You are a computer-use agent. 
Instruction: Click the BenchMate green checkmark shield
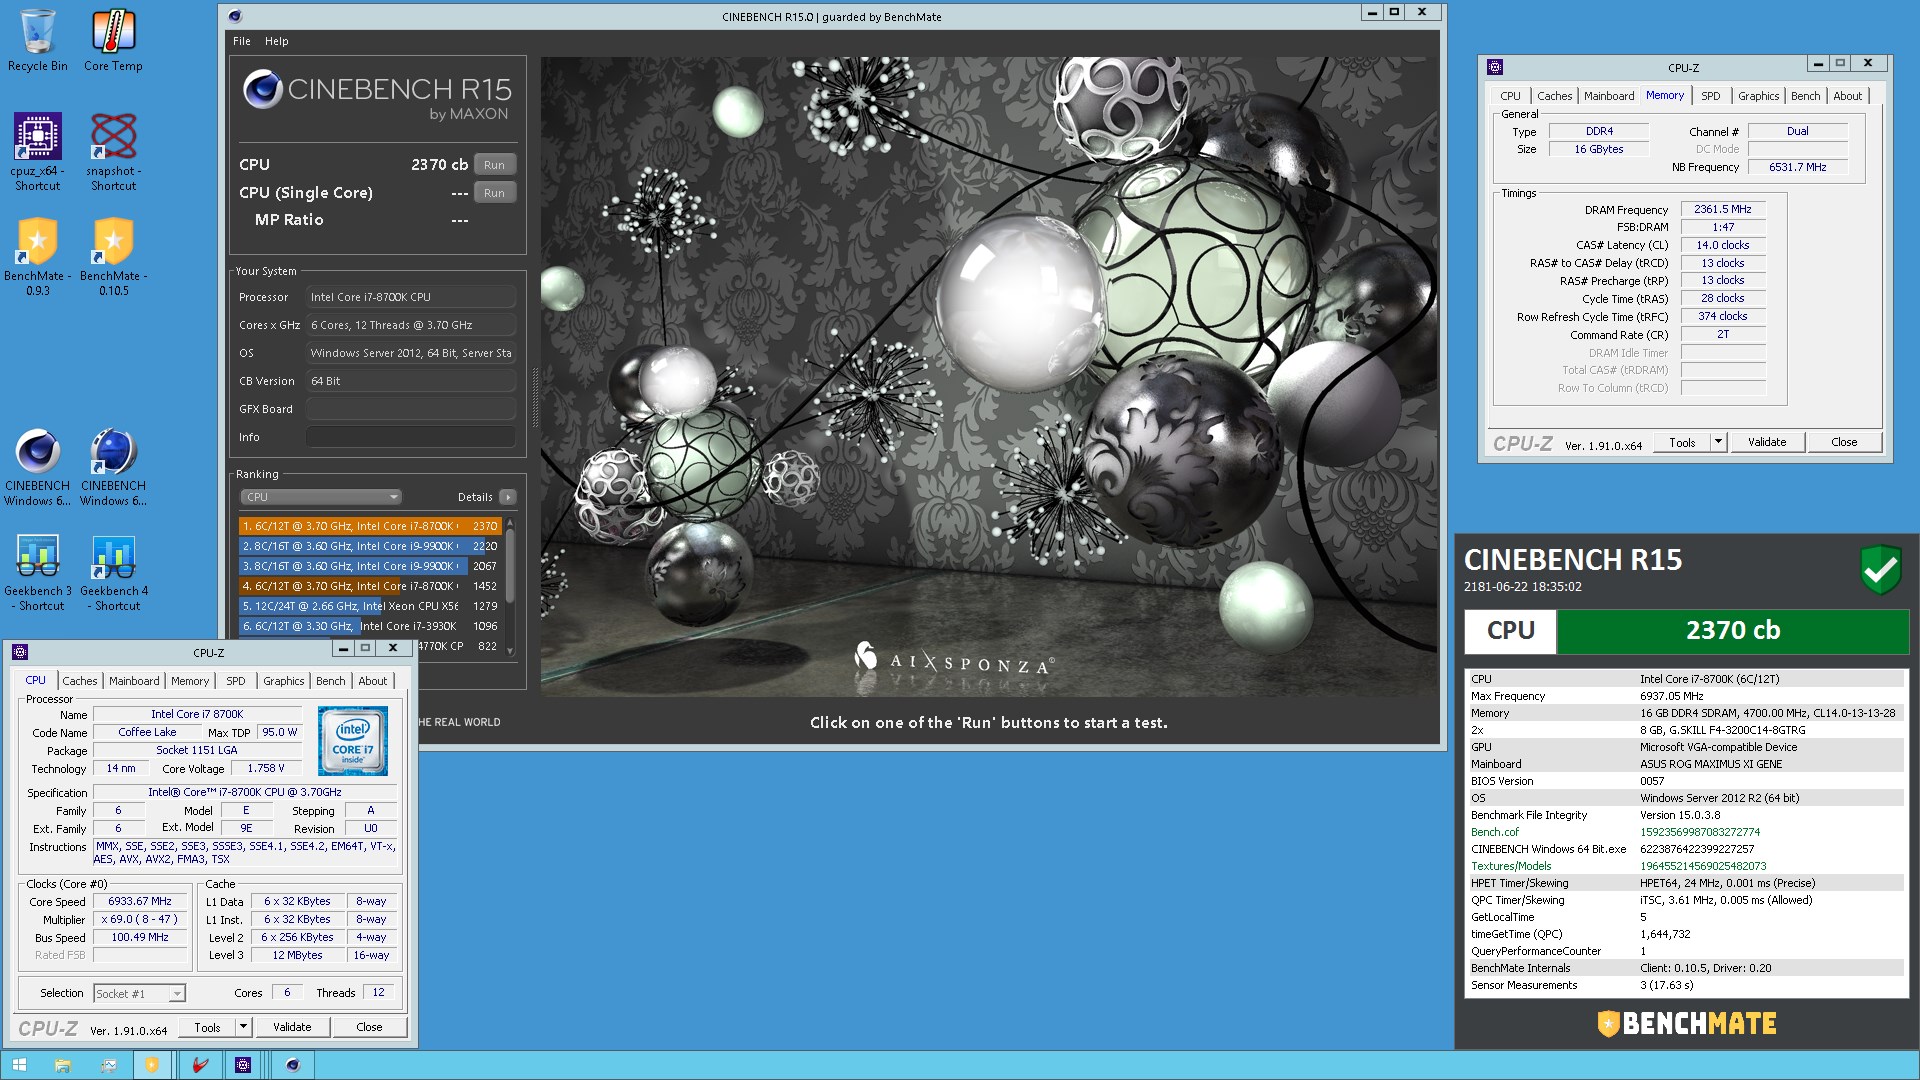pyautogui.click(x=1880, y=570)
